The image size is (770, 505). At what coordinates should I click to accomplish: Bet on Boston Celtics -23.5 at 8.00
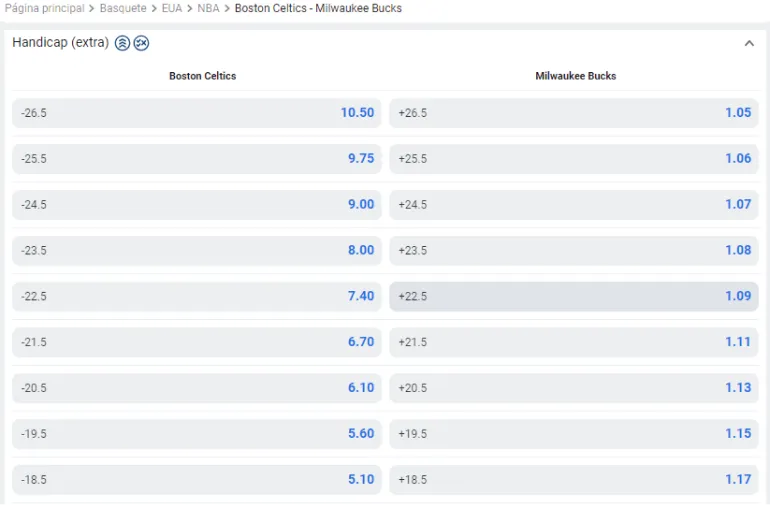(x=197, y=251)
